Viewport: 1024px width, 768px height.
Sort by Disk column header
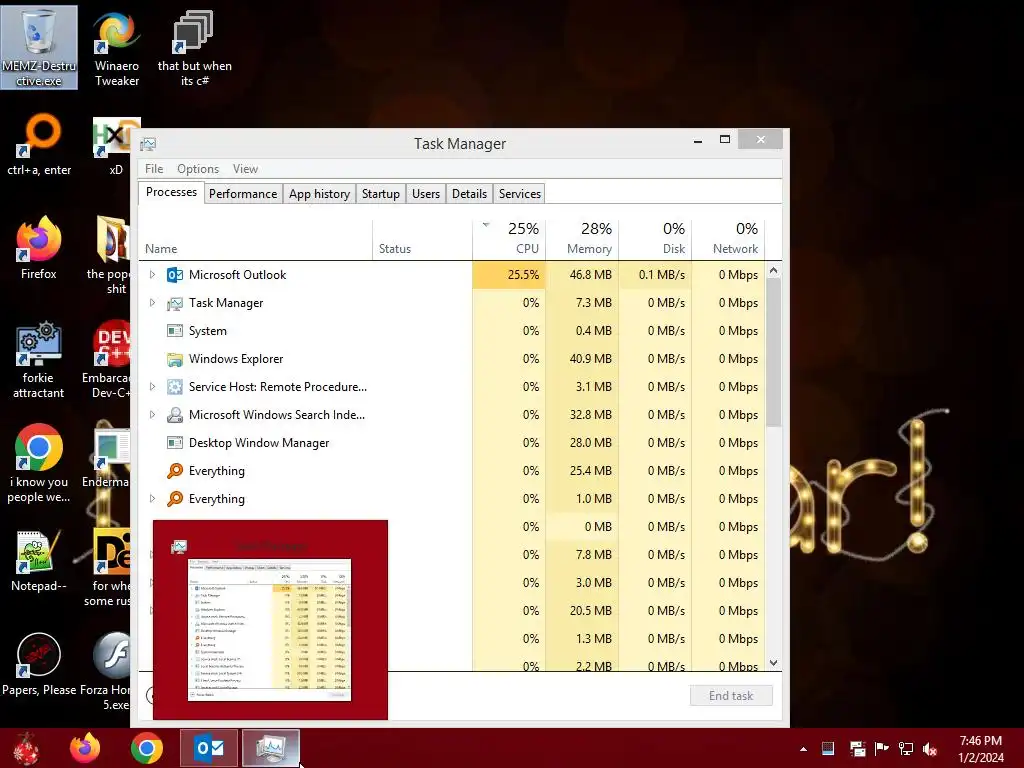pos(656,239)
